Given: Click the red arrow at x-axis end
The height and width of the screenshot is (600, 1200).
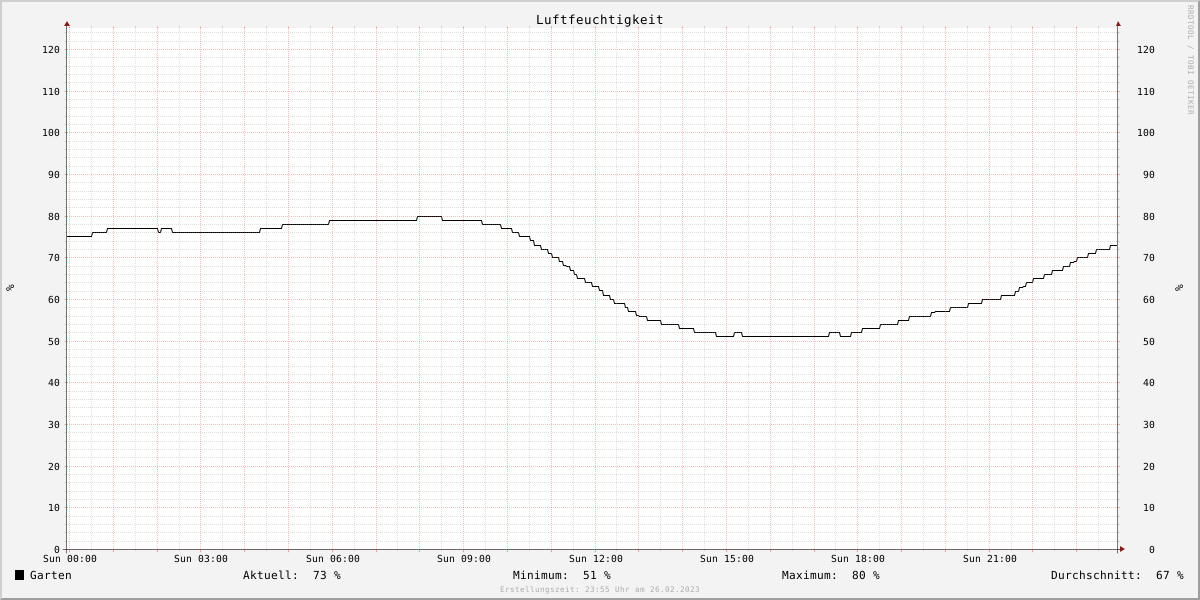Looking at the screenshot, I should tap(1122, 549).
